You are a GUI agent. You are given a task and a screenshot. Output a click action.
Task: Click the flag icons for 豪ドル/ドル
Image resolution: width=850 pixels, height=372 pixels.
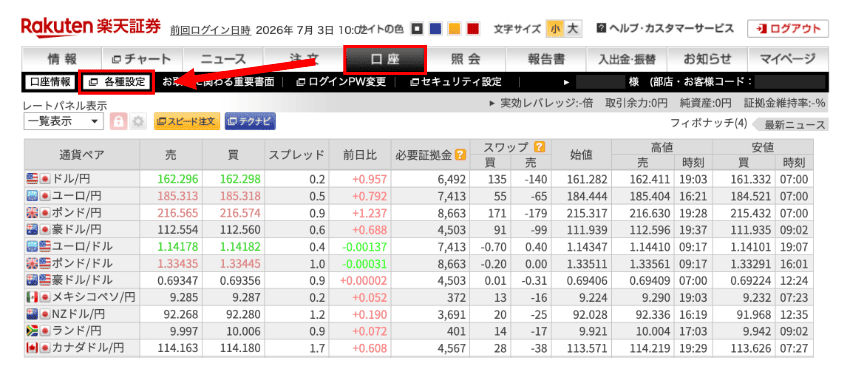[37, 280]
